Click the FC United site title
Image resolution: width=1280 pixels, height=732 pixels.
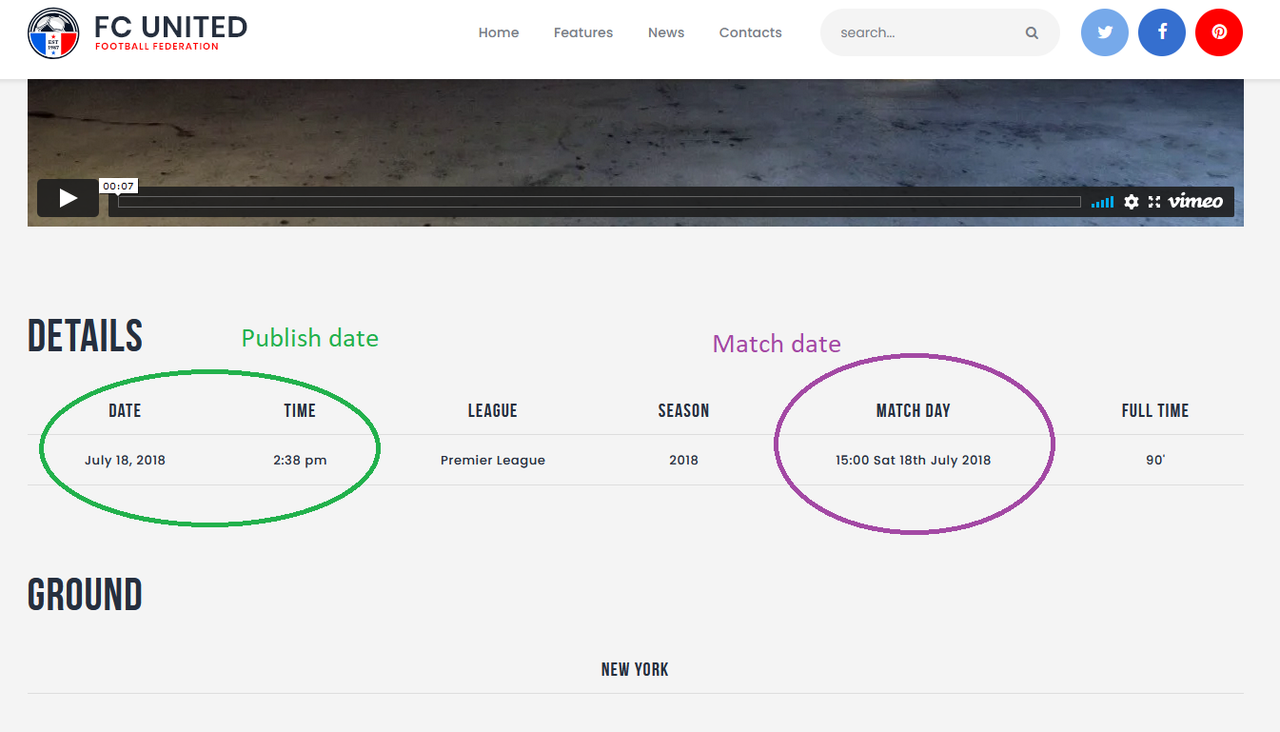[x=170, y=27]
